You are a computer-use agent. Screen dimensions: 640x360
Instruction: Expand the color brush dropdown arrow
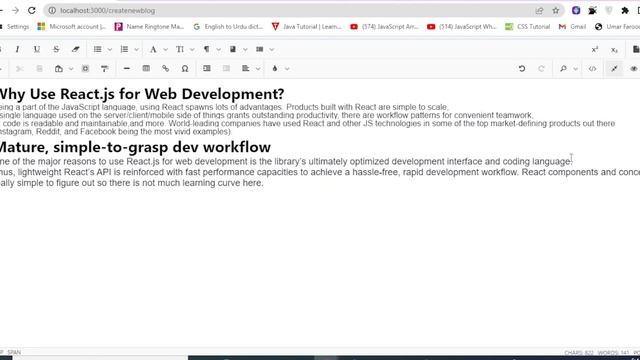287,69
